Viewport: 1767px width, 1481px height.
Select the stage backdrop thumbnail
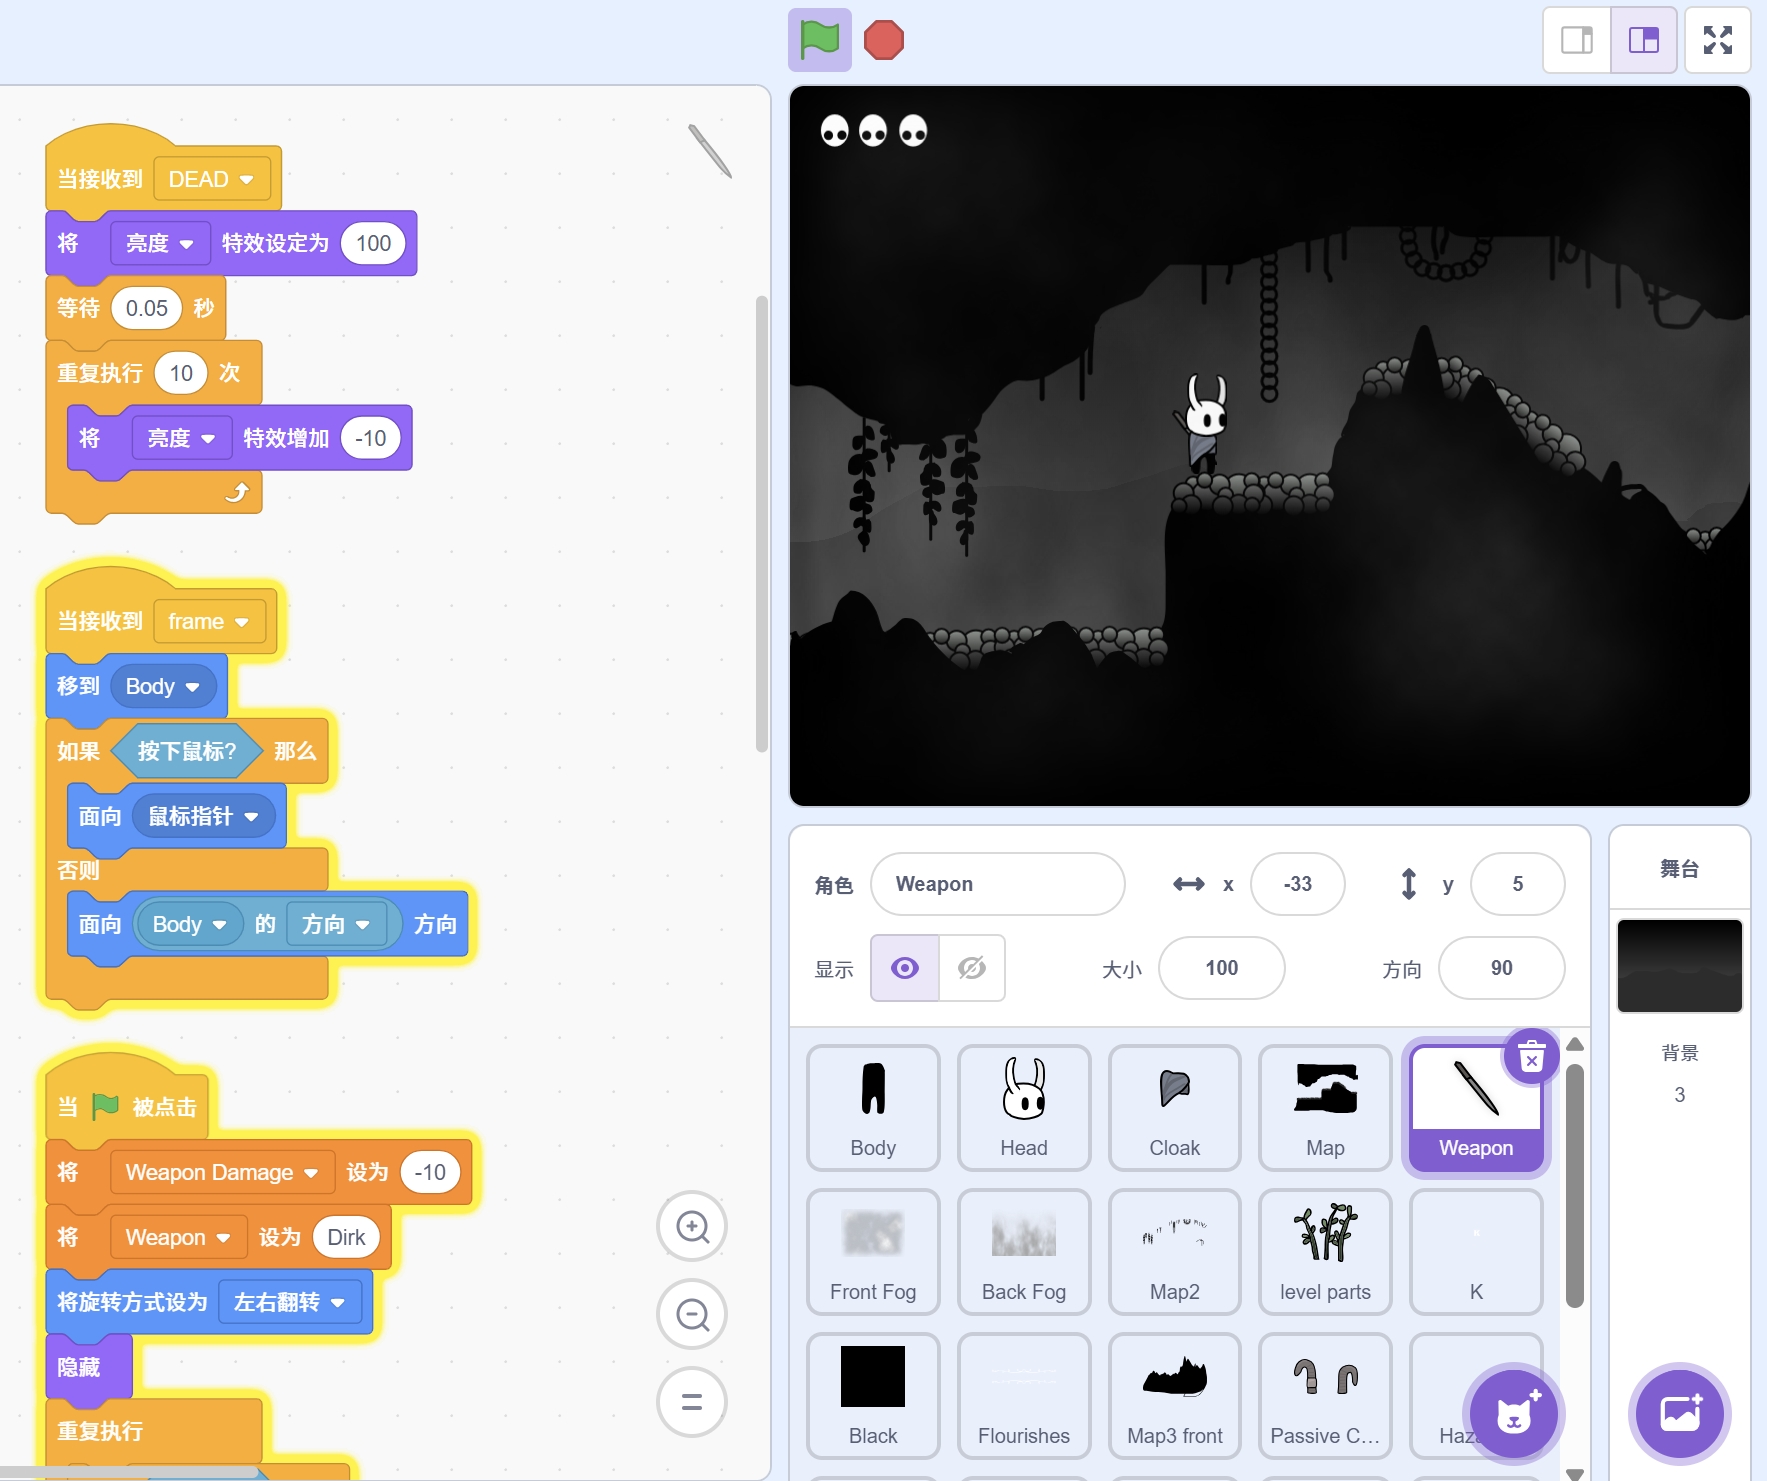coord(1680,966)
